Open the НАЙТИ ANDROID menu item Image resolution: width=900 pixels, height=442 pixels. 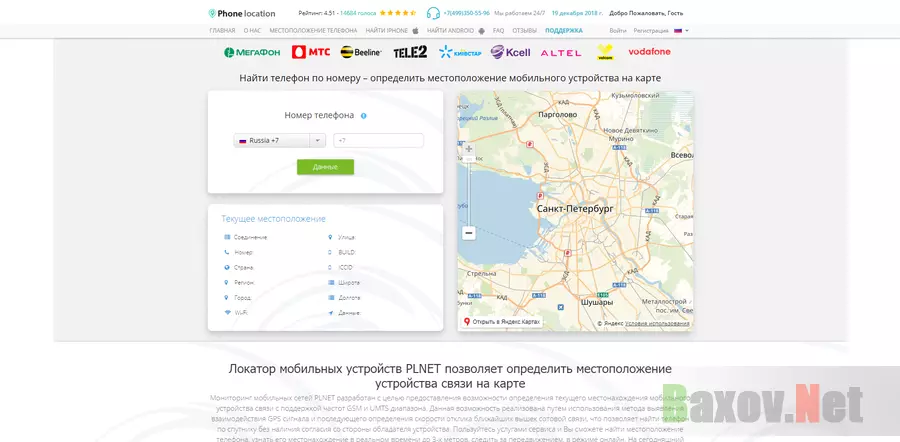pyautogui.click(x=451, y=30)
